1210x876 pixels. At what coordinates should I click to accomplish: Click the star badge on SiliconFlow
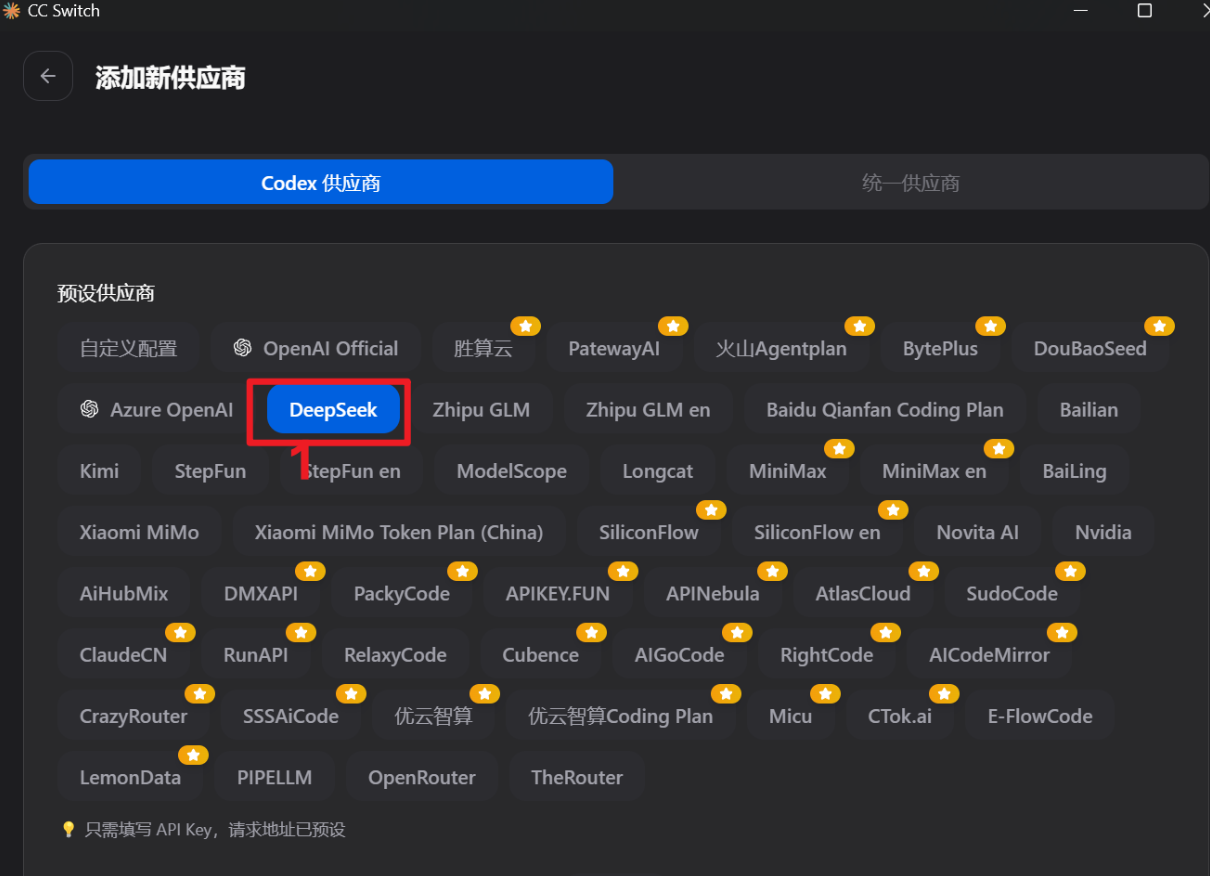coord(711,510)
